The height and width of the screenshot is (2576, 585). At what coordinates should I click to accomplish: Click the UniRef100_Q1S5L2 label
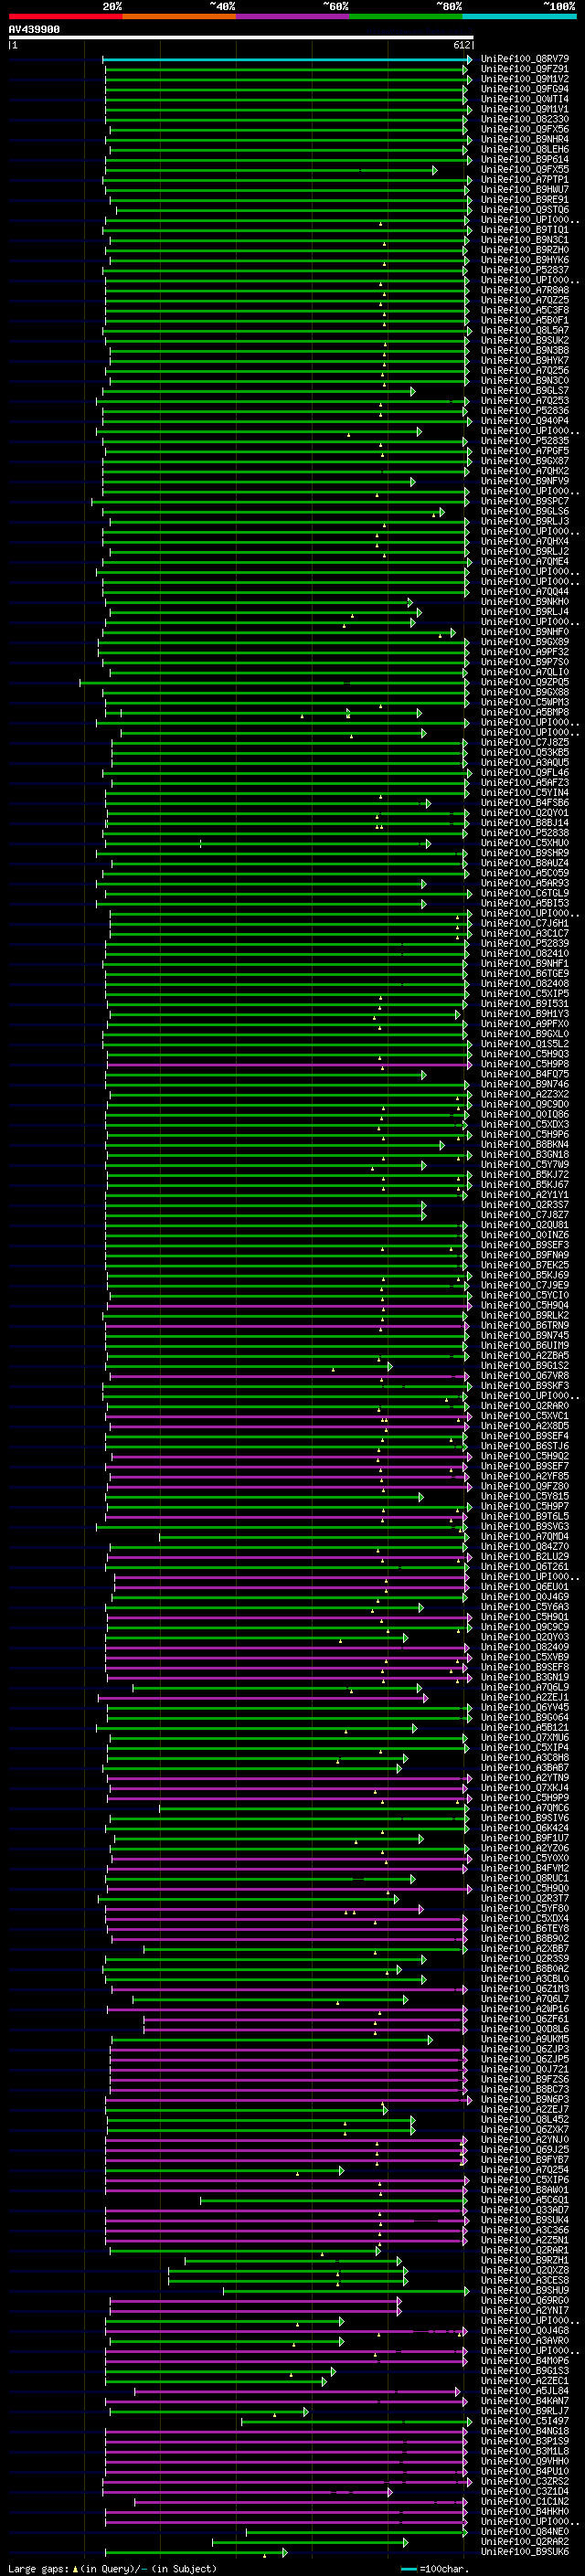click(x=525, y=1044)
